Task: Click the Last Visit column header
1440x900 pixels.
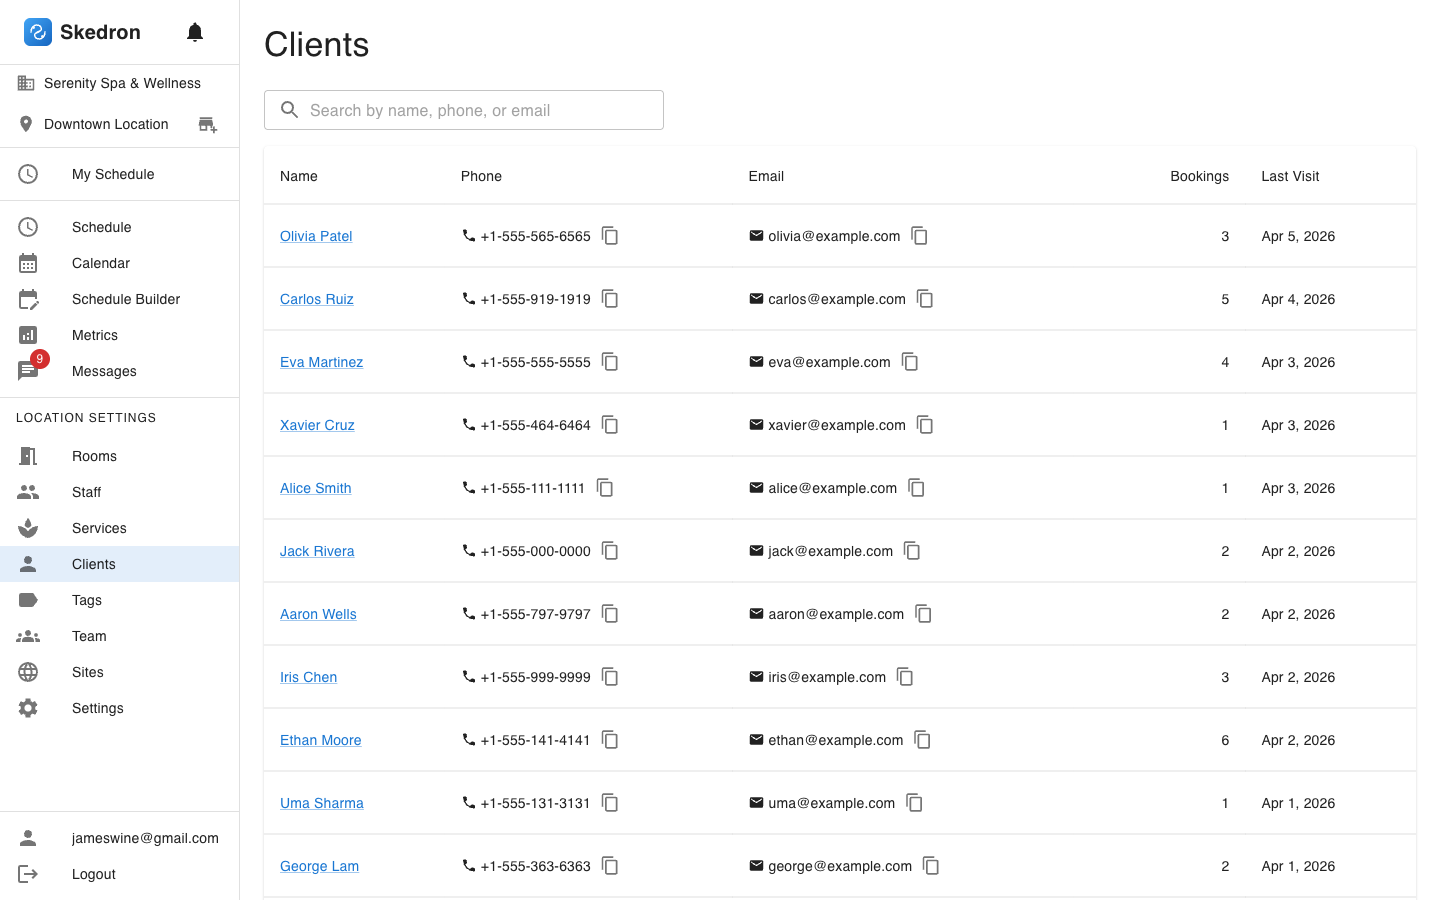Action: tap(1290, 176)
